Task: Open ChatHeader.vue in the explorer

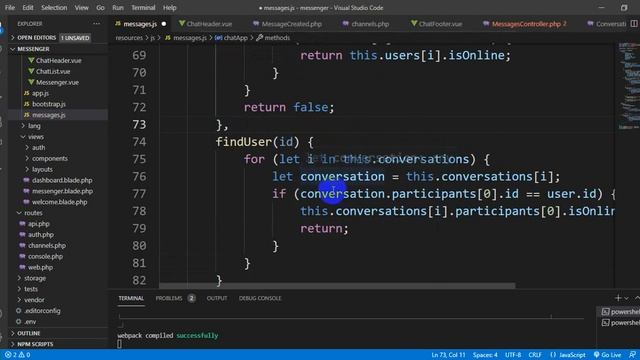Action: 58,60
